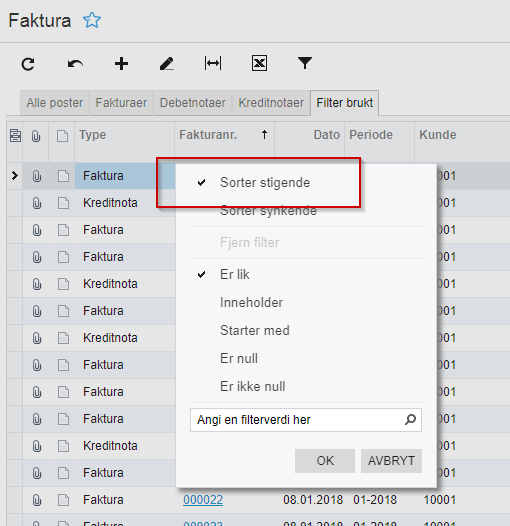Export to Excel using the X icon
Viewport: 510px width, 526px height.
pos(259,63)
